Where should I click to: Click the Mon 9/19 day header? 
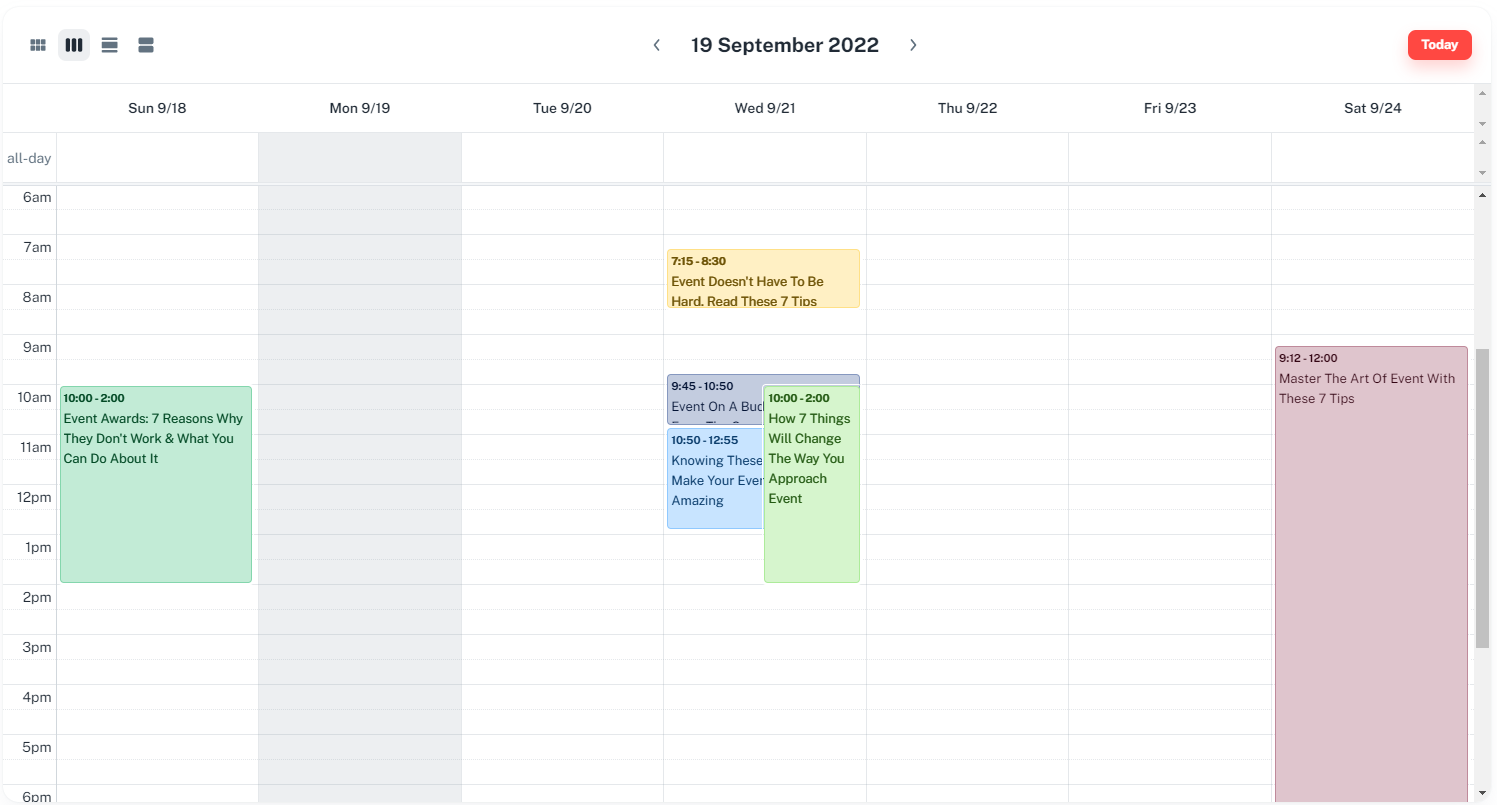(x=360, y=108)
